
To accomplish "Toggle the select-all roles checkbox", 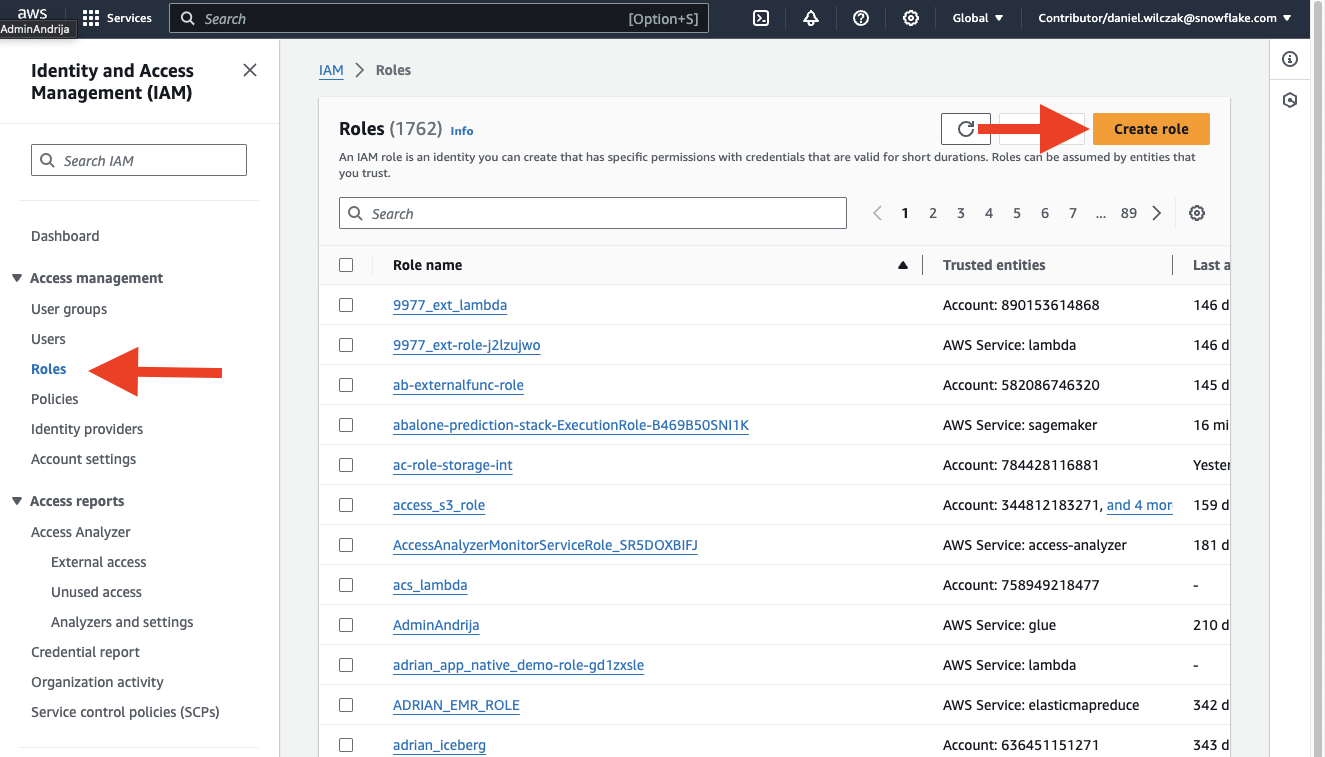I will [x=346, y=265].
